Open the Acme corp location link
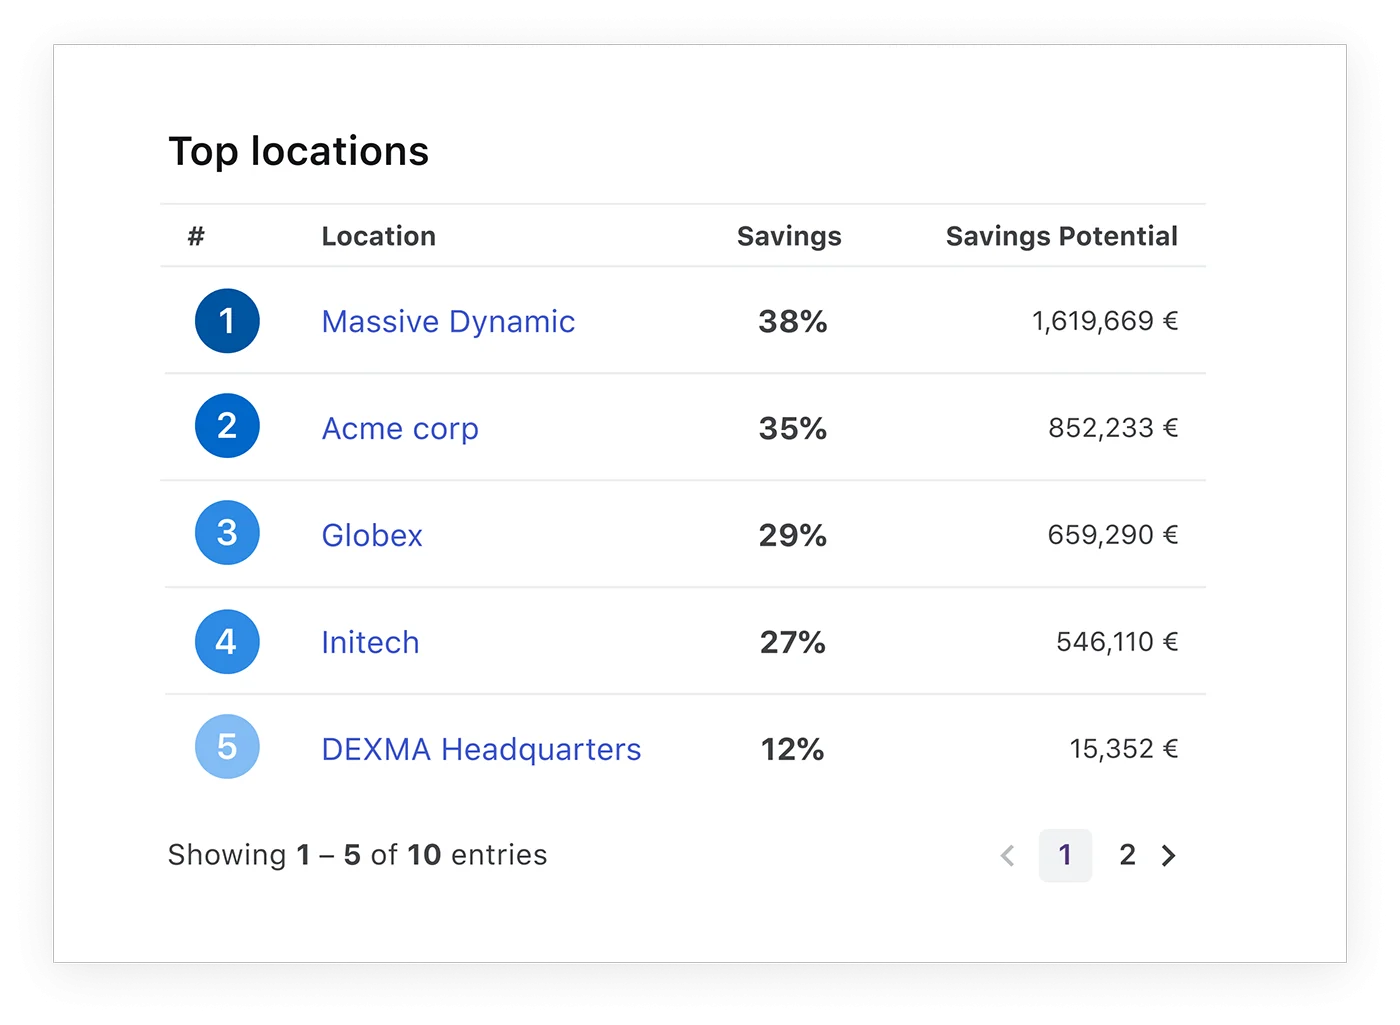 [400, 429]
